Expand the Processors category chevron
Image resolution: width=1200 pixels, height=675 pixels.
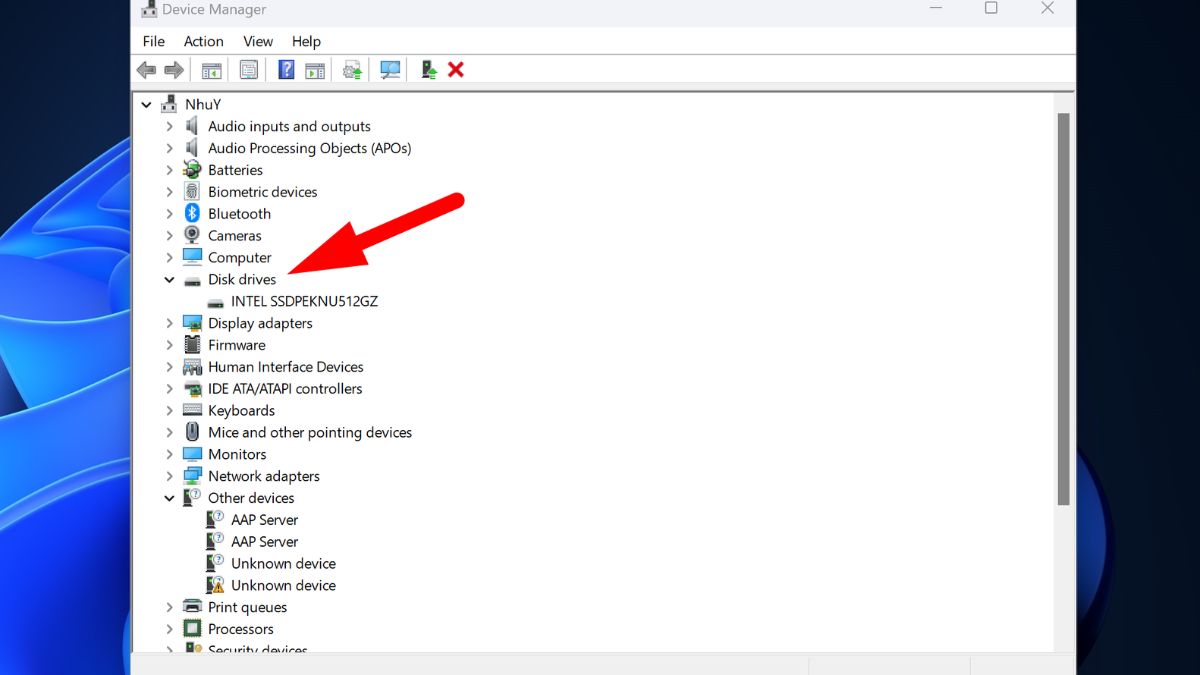pyautogui.click(x=169, y=629)
